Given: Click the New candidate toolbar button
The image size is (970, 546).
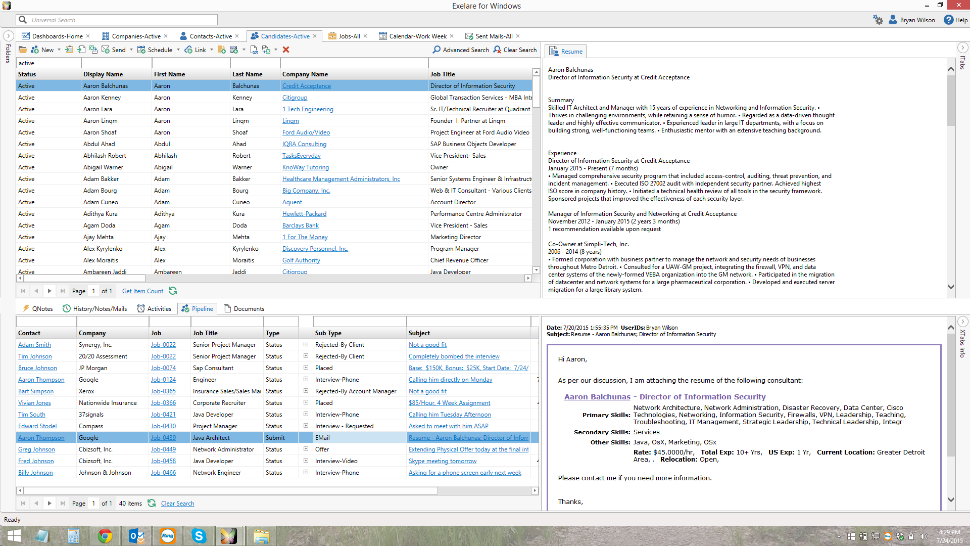Looking at the screenshot, I should pos(43,49).
